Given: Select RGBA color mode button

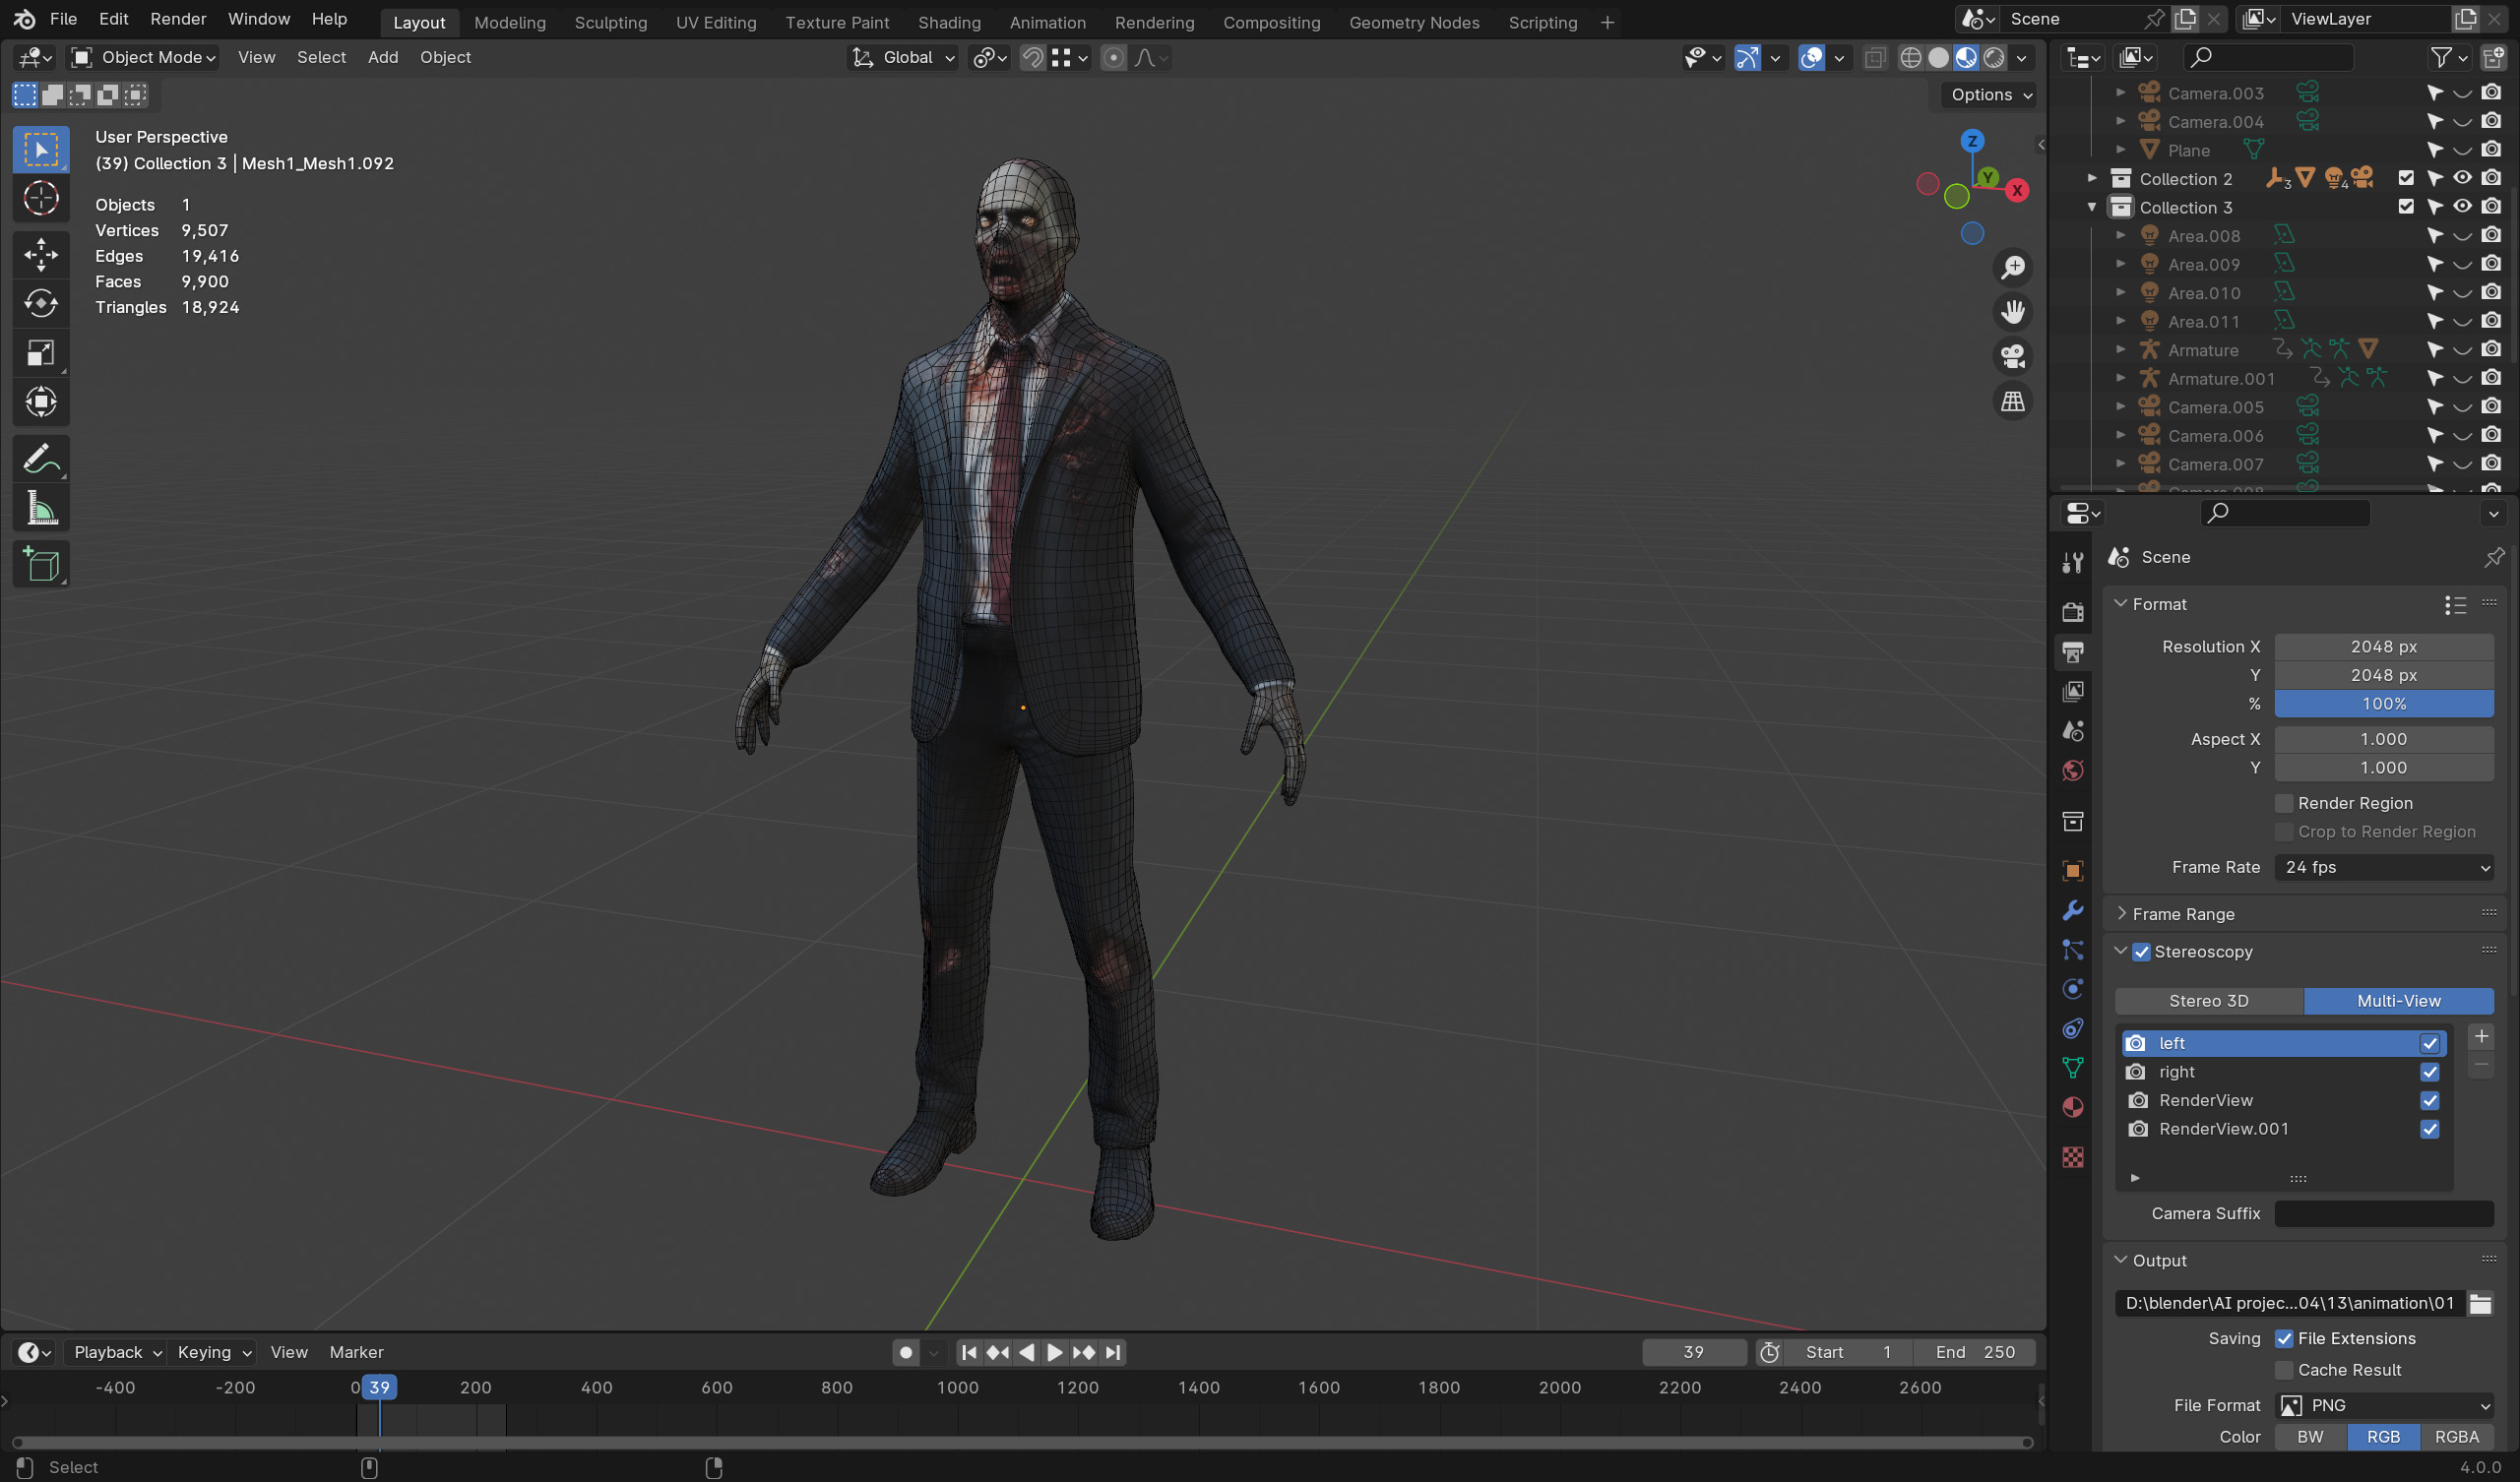Looking at the screenshot, I should (x=2456, y=1437).
